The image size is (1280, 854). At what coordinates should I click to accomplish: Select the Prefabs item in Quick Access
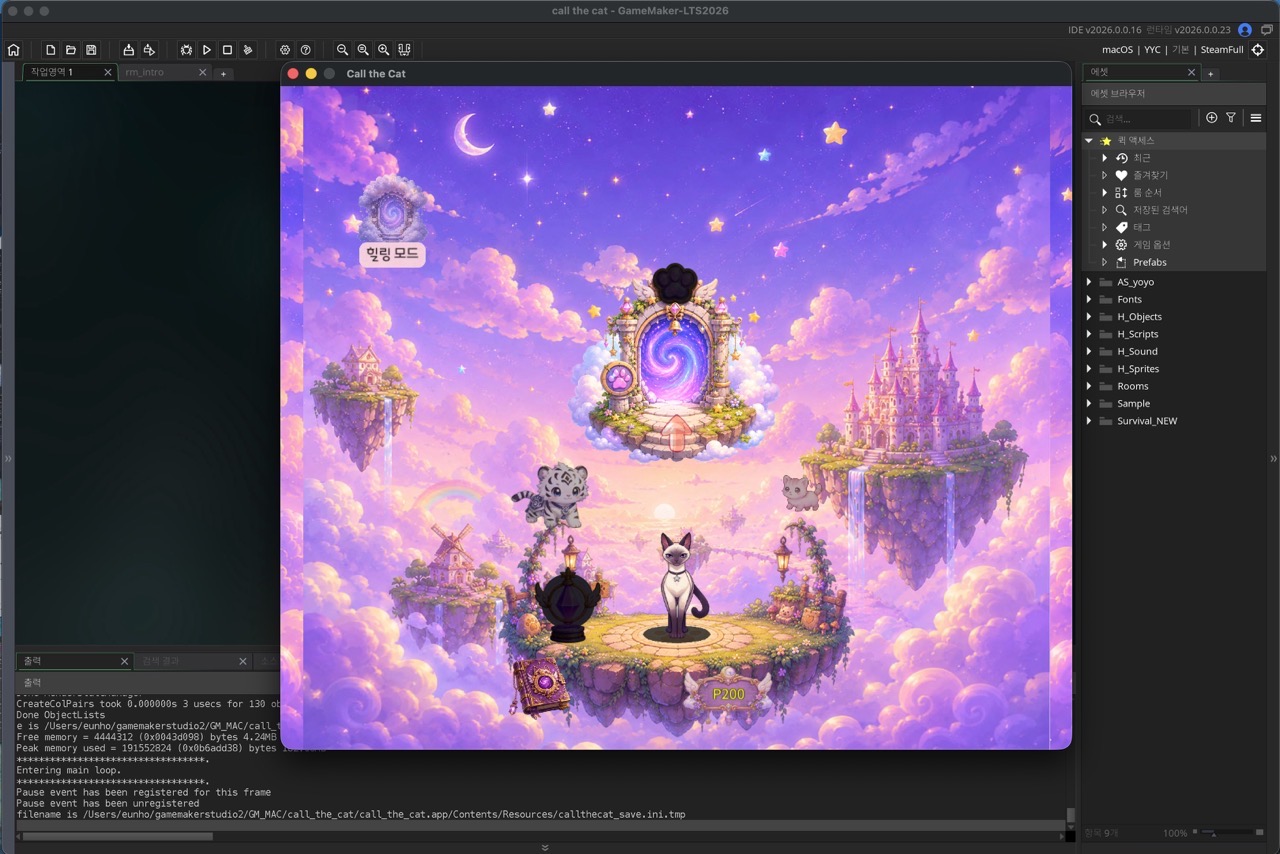(x=1149, y=262)
